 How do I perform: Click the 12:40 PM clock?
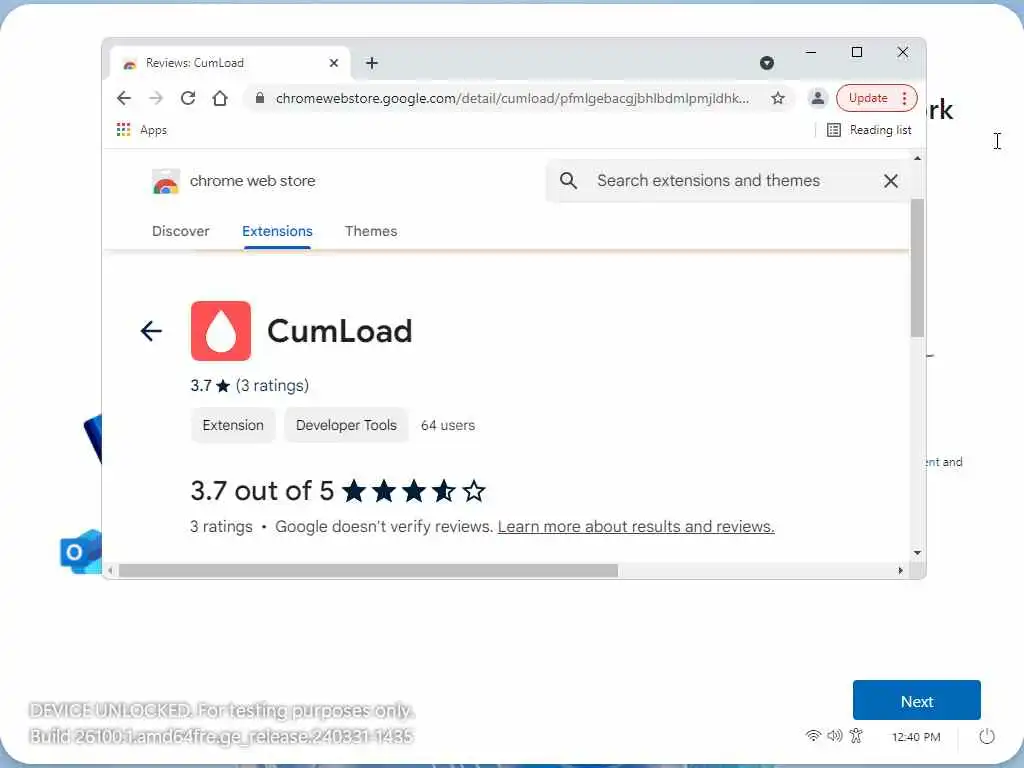[916, 737]
